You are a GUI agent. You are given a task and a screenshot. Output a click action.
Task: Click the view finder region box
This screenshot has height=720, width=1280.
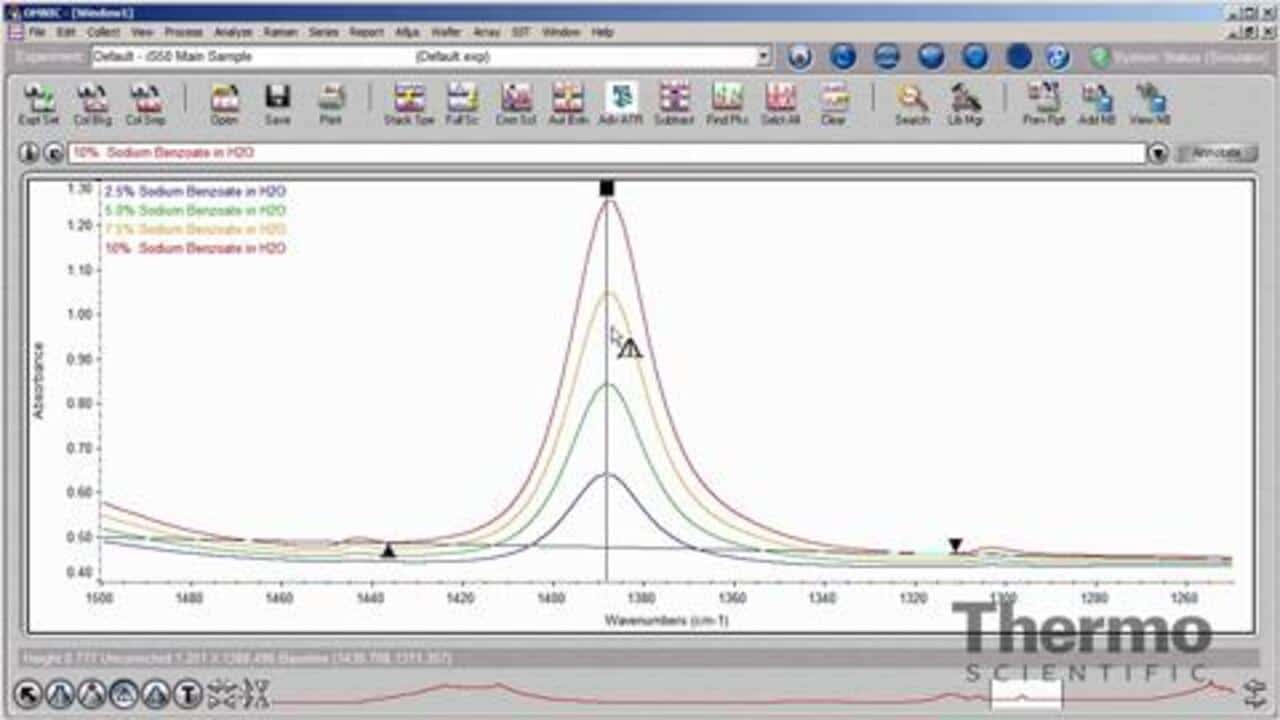point(1026,693)
